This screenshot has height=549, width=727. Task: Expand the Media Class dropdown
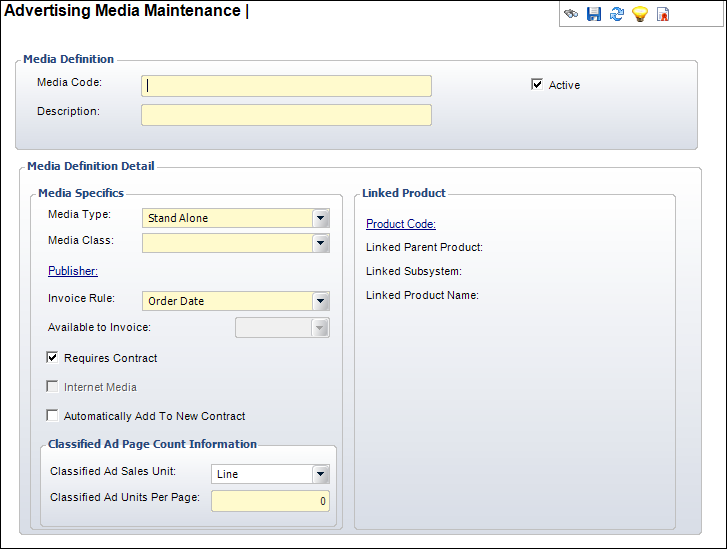(x=320, y=242)
